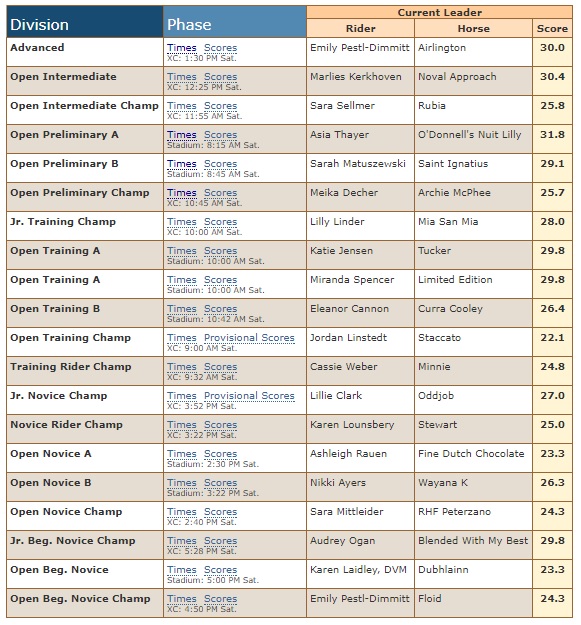Open Times for Open Preliminary B

182,164
